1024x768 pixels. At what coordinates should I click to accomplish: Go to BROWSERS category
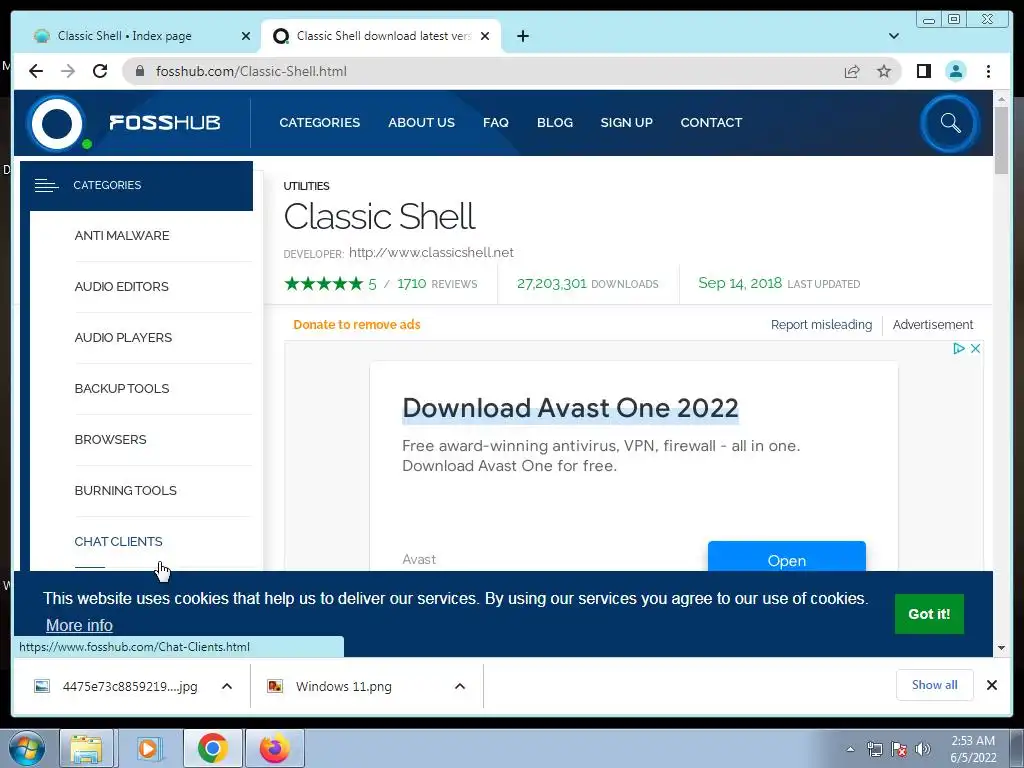click(110, 440)
